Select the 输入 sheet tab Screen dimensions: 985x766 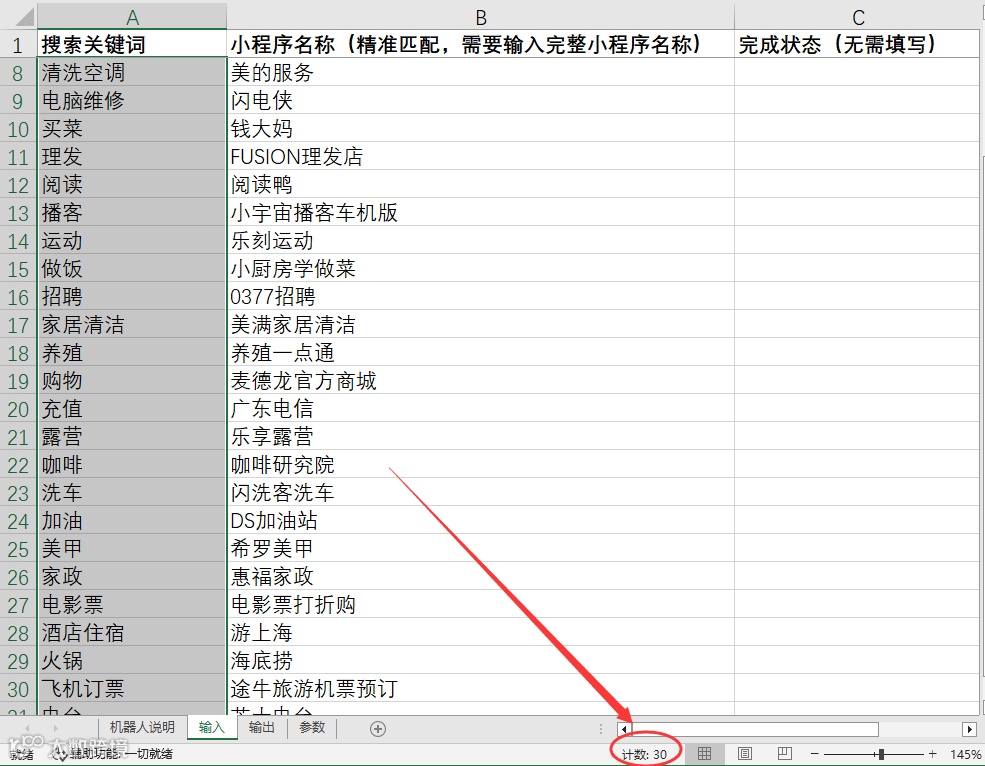pos(212,728)
